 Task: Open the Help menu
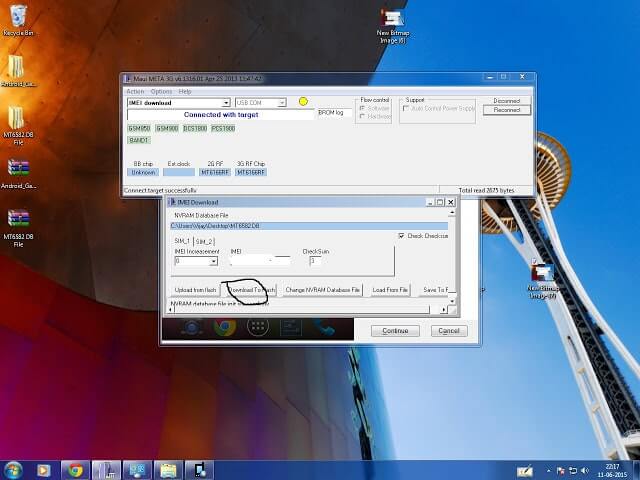[185, 91]
